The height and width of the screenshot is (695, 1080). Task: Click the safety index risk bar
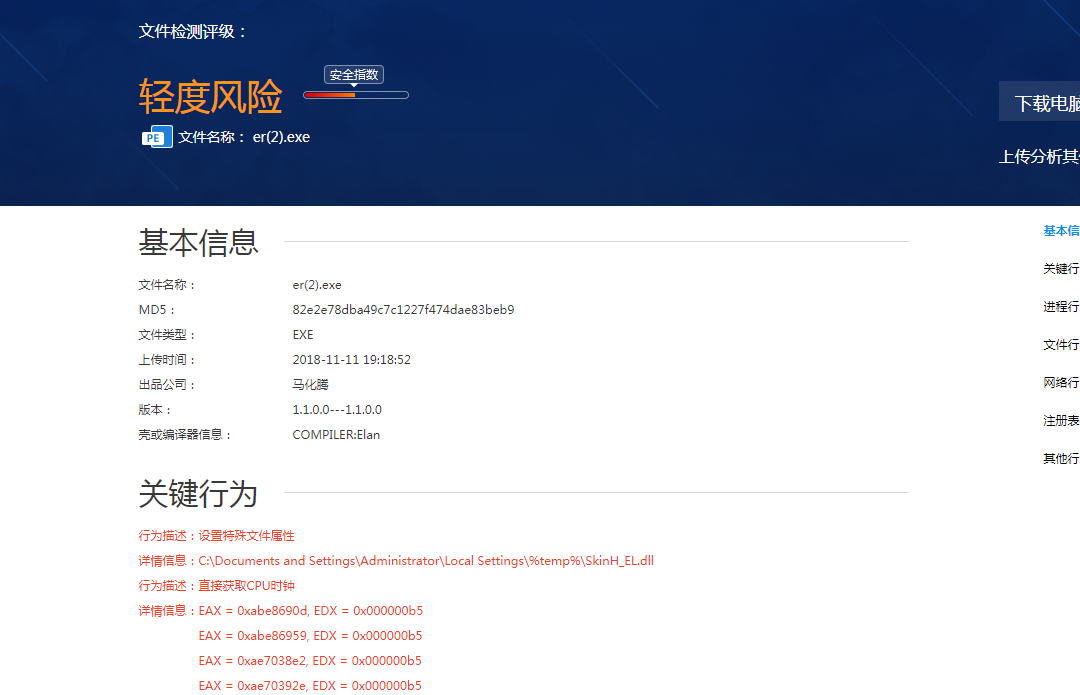pos(356,95)
